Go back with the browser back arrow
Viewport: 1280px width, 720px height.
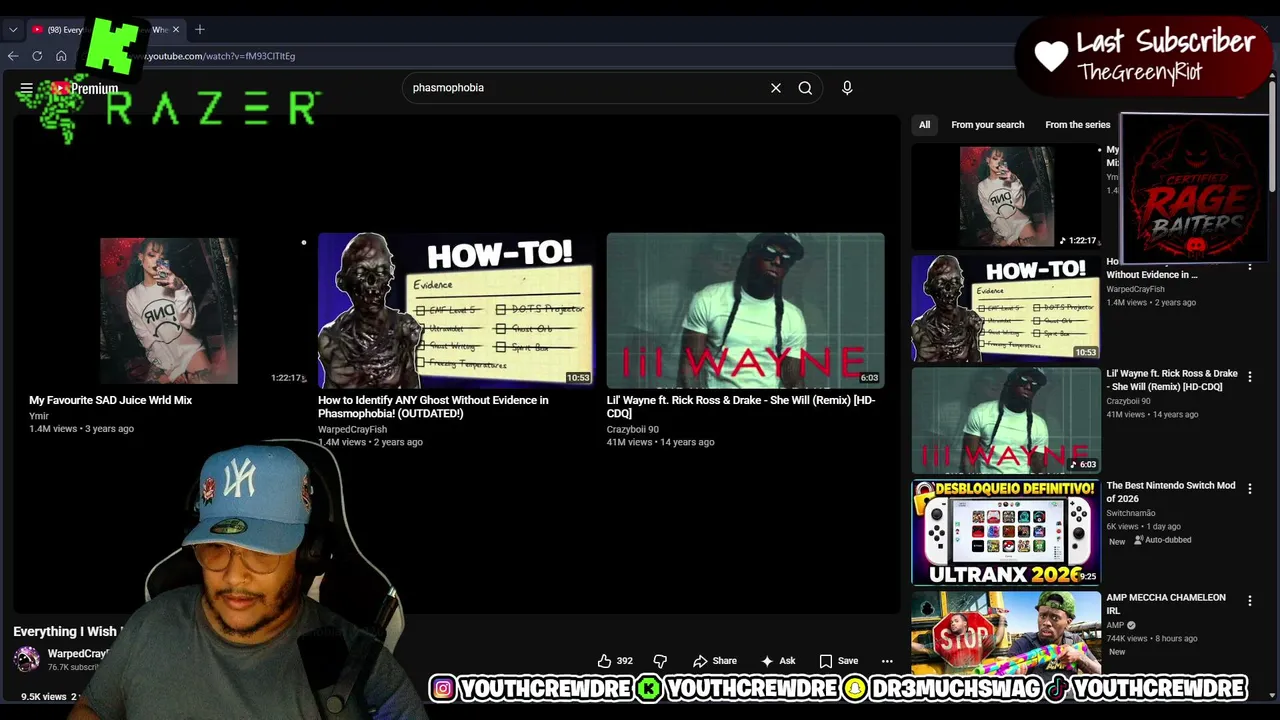coord(13,56)
